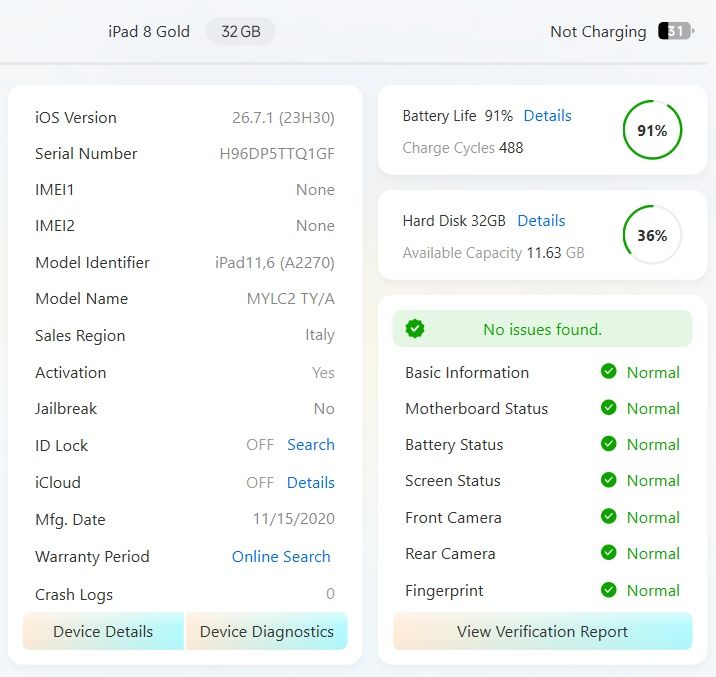Image resolution: width=716 pixels, height=677 pixels.
Task: Click the green check icon for Screen Status
Action: point(609,480)
